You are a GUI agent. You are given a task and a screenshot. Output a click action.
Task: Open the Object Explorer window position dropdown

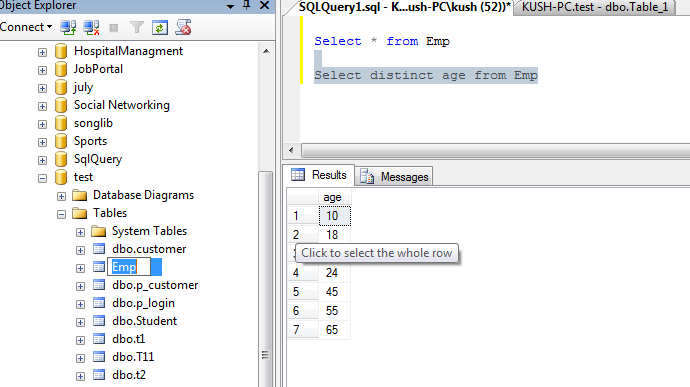coord(230,6)
